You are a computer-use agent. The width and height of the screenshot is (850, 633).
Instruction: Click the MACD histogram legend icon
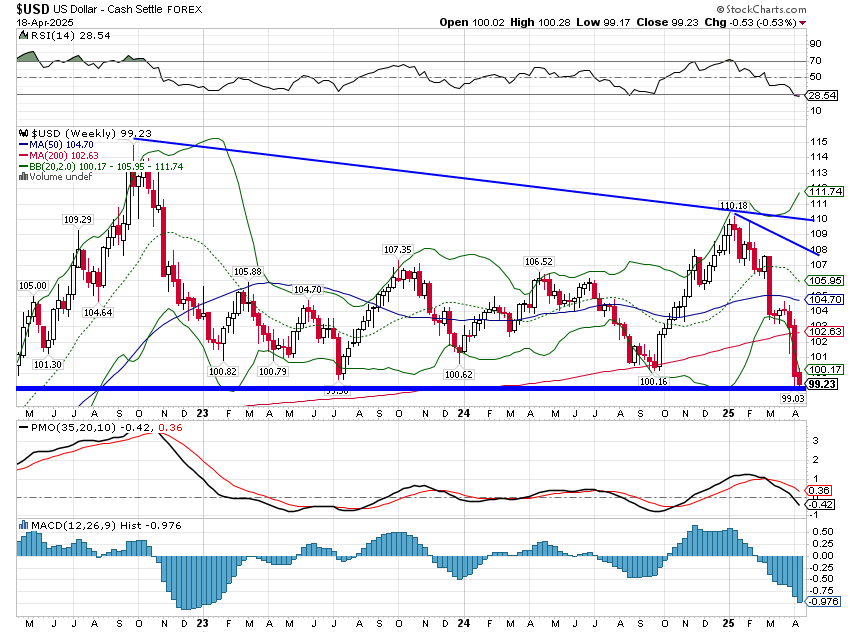pyautogui.click(x=24, y=524)
